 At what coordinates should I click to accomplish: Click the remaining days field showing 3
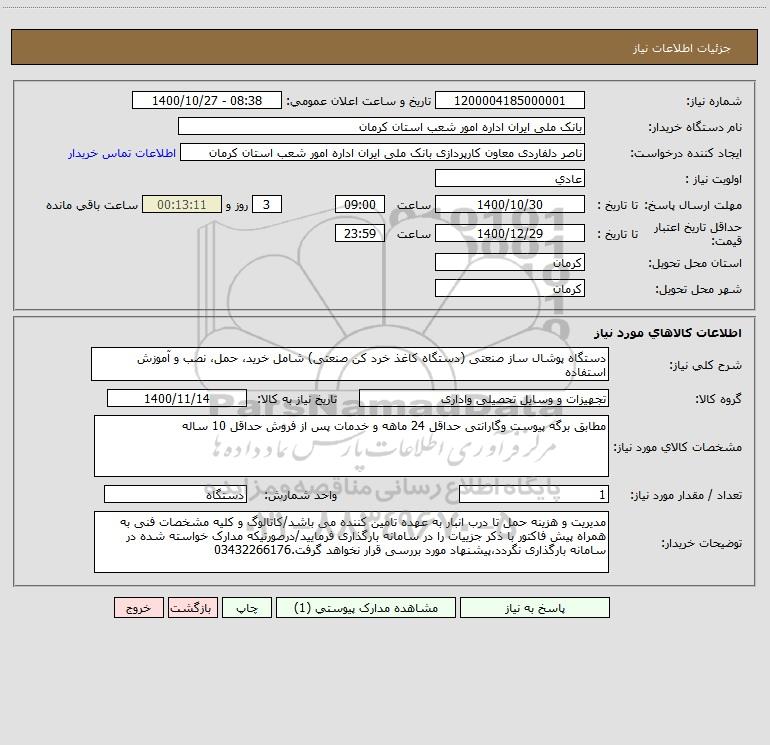pyautogui.click(x=267, y=204)
